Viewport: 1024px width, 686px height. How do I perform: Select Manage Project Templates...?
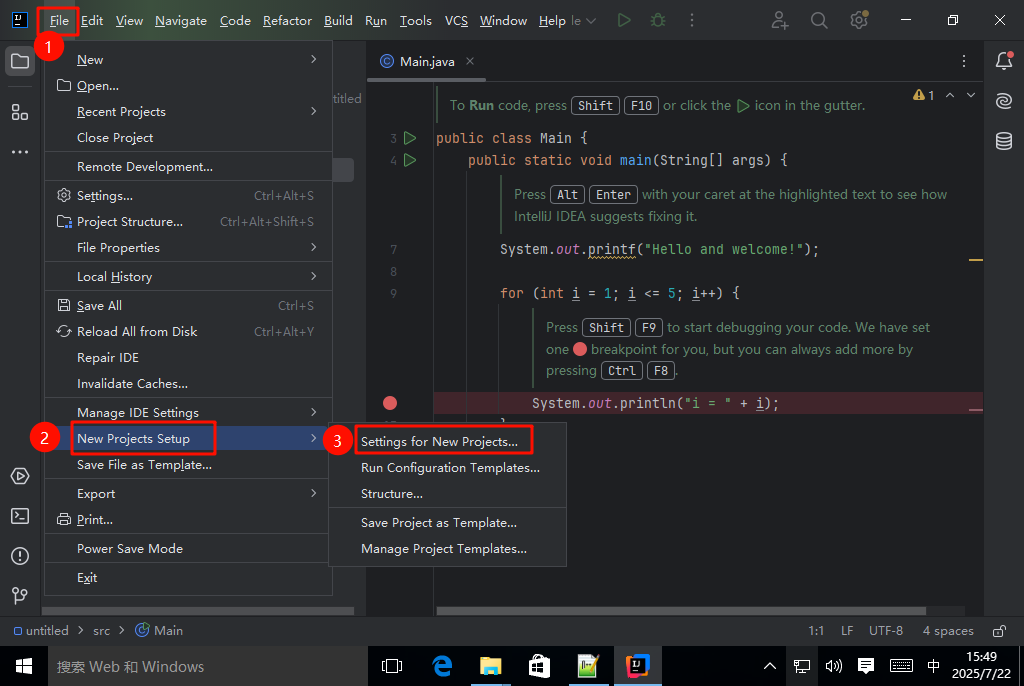(x=447, y=549)
